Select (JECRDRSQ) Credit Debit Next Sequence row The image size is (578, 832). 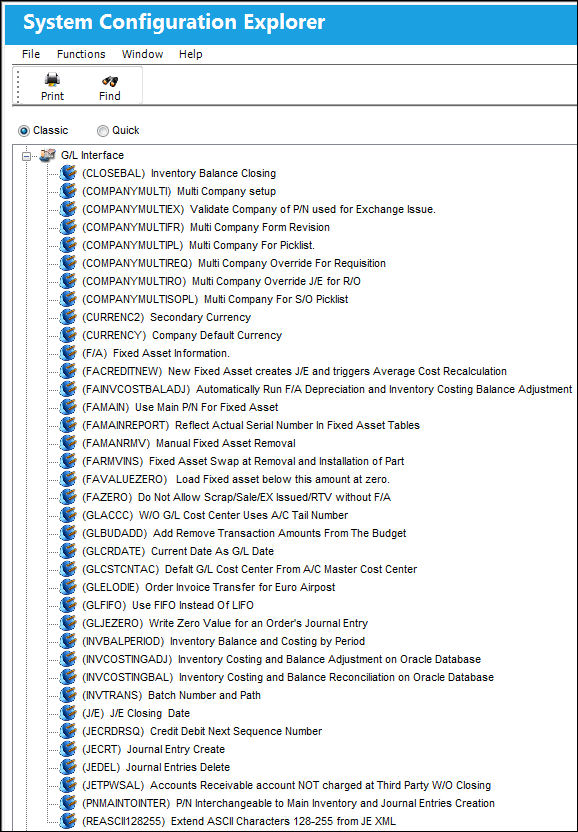pyautogui.click(x=202, y=732)
